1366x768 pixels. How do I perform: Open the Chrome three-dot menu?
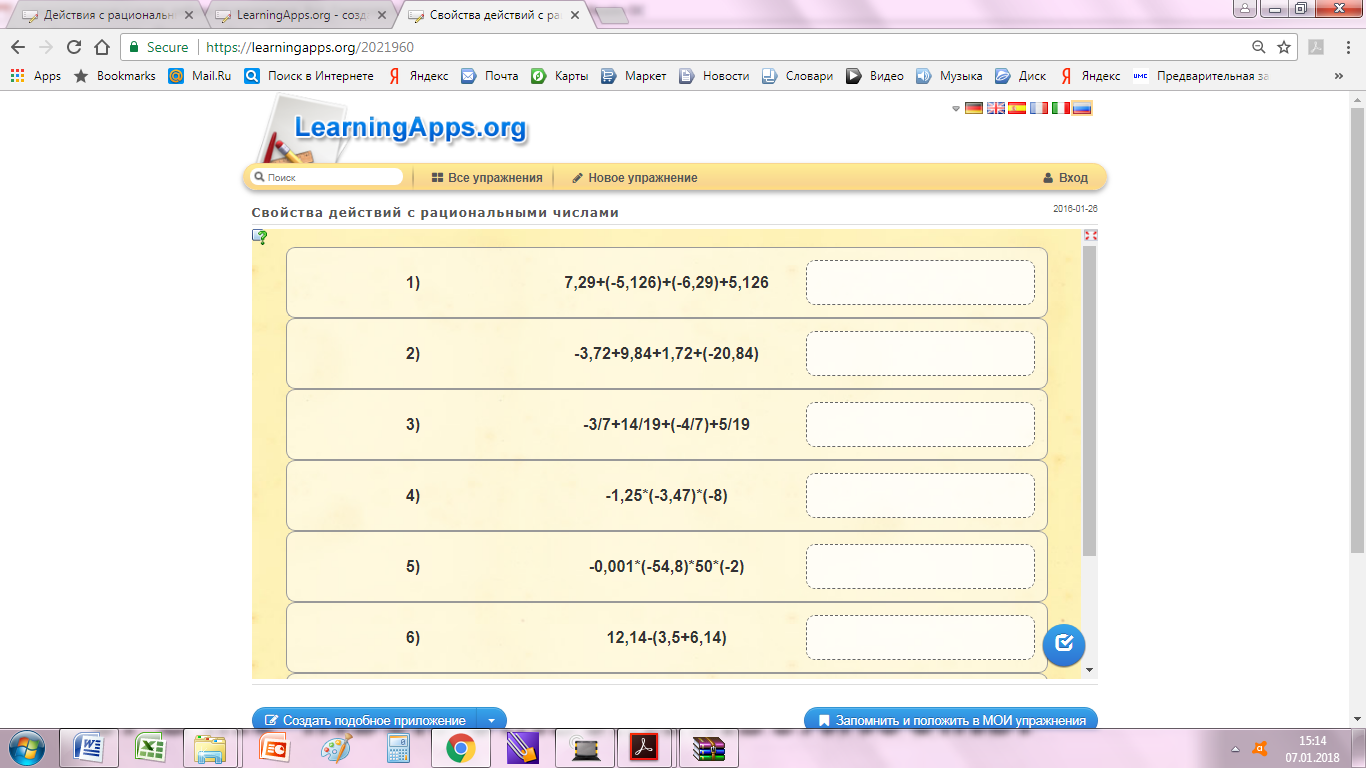click(x=1346, y=47)
